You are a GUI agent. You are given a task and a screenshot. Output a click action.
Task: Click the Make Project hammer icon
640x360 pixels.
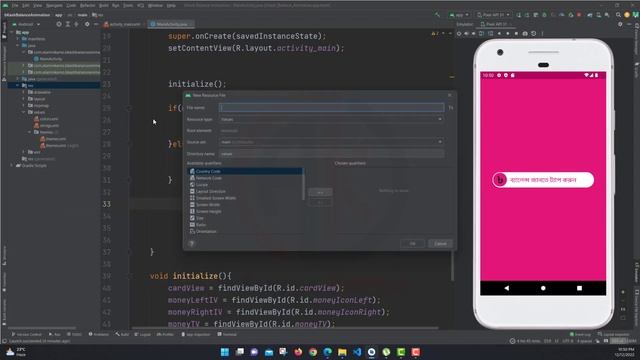[438, 15]
